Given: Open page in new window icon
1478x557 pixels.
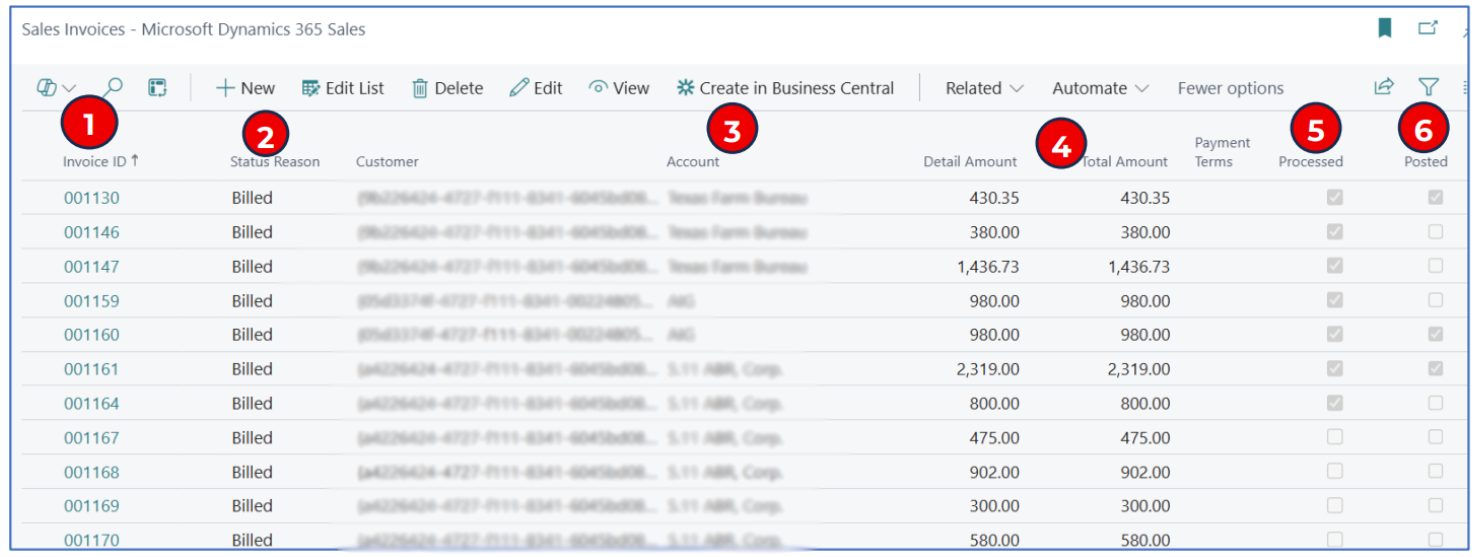Looking at the screenshot, I should pyautogui.click(x=1428, y=28).
